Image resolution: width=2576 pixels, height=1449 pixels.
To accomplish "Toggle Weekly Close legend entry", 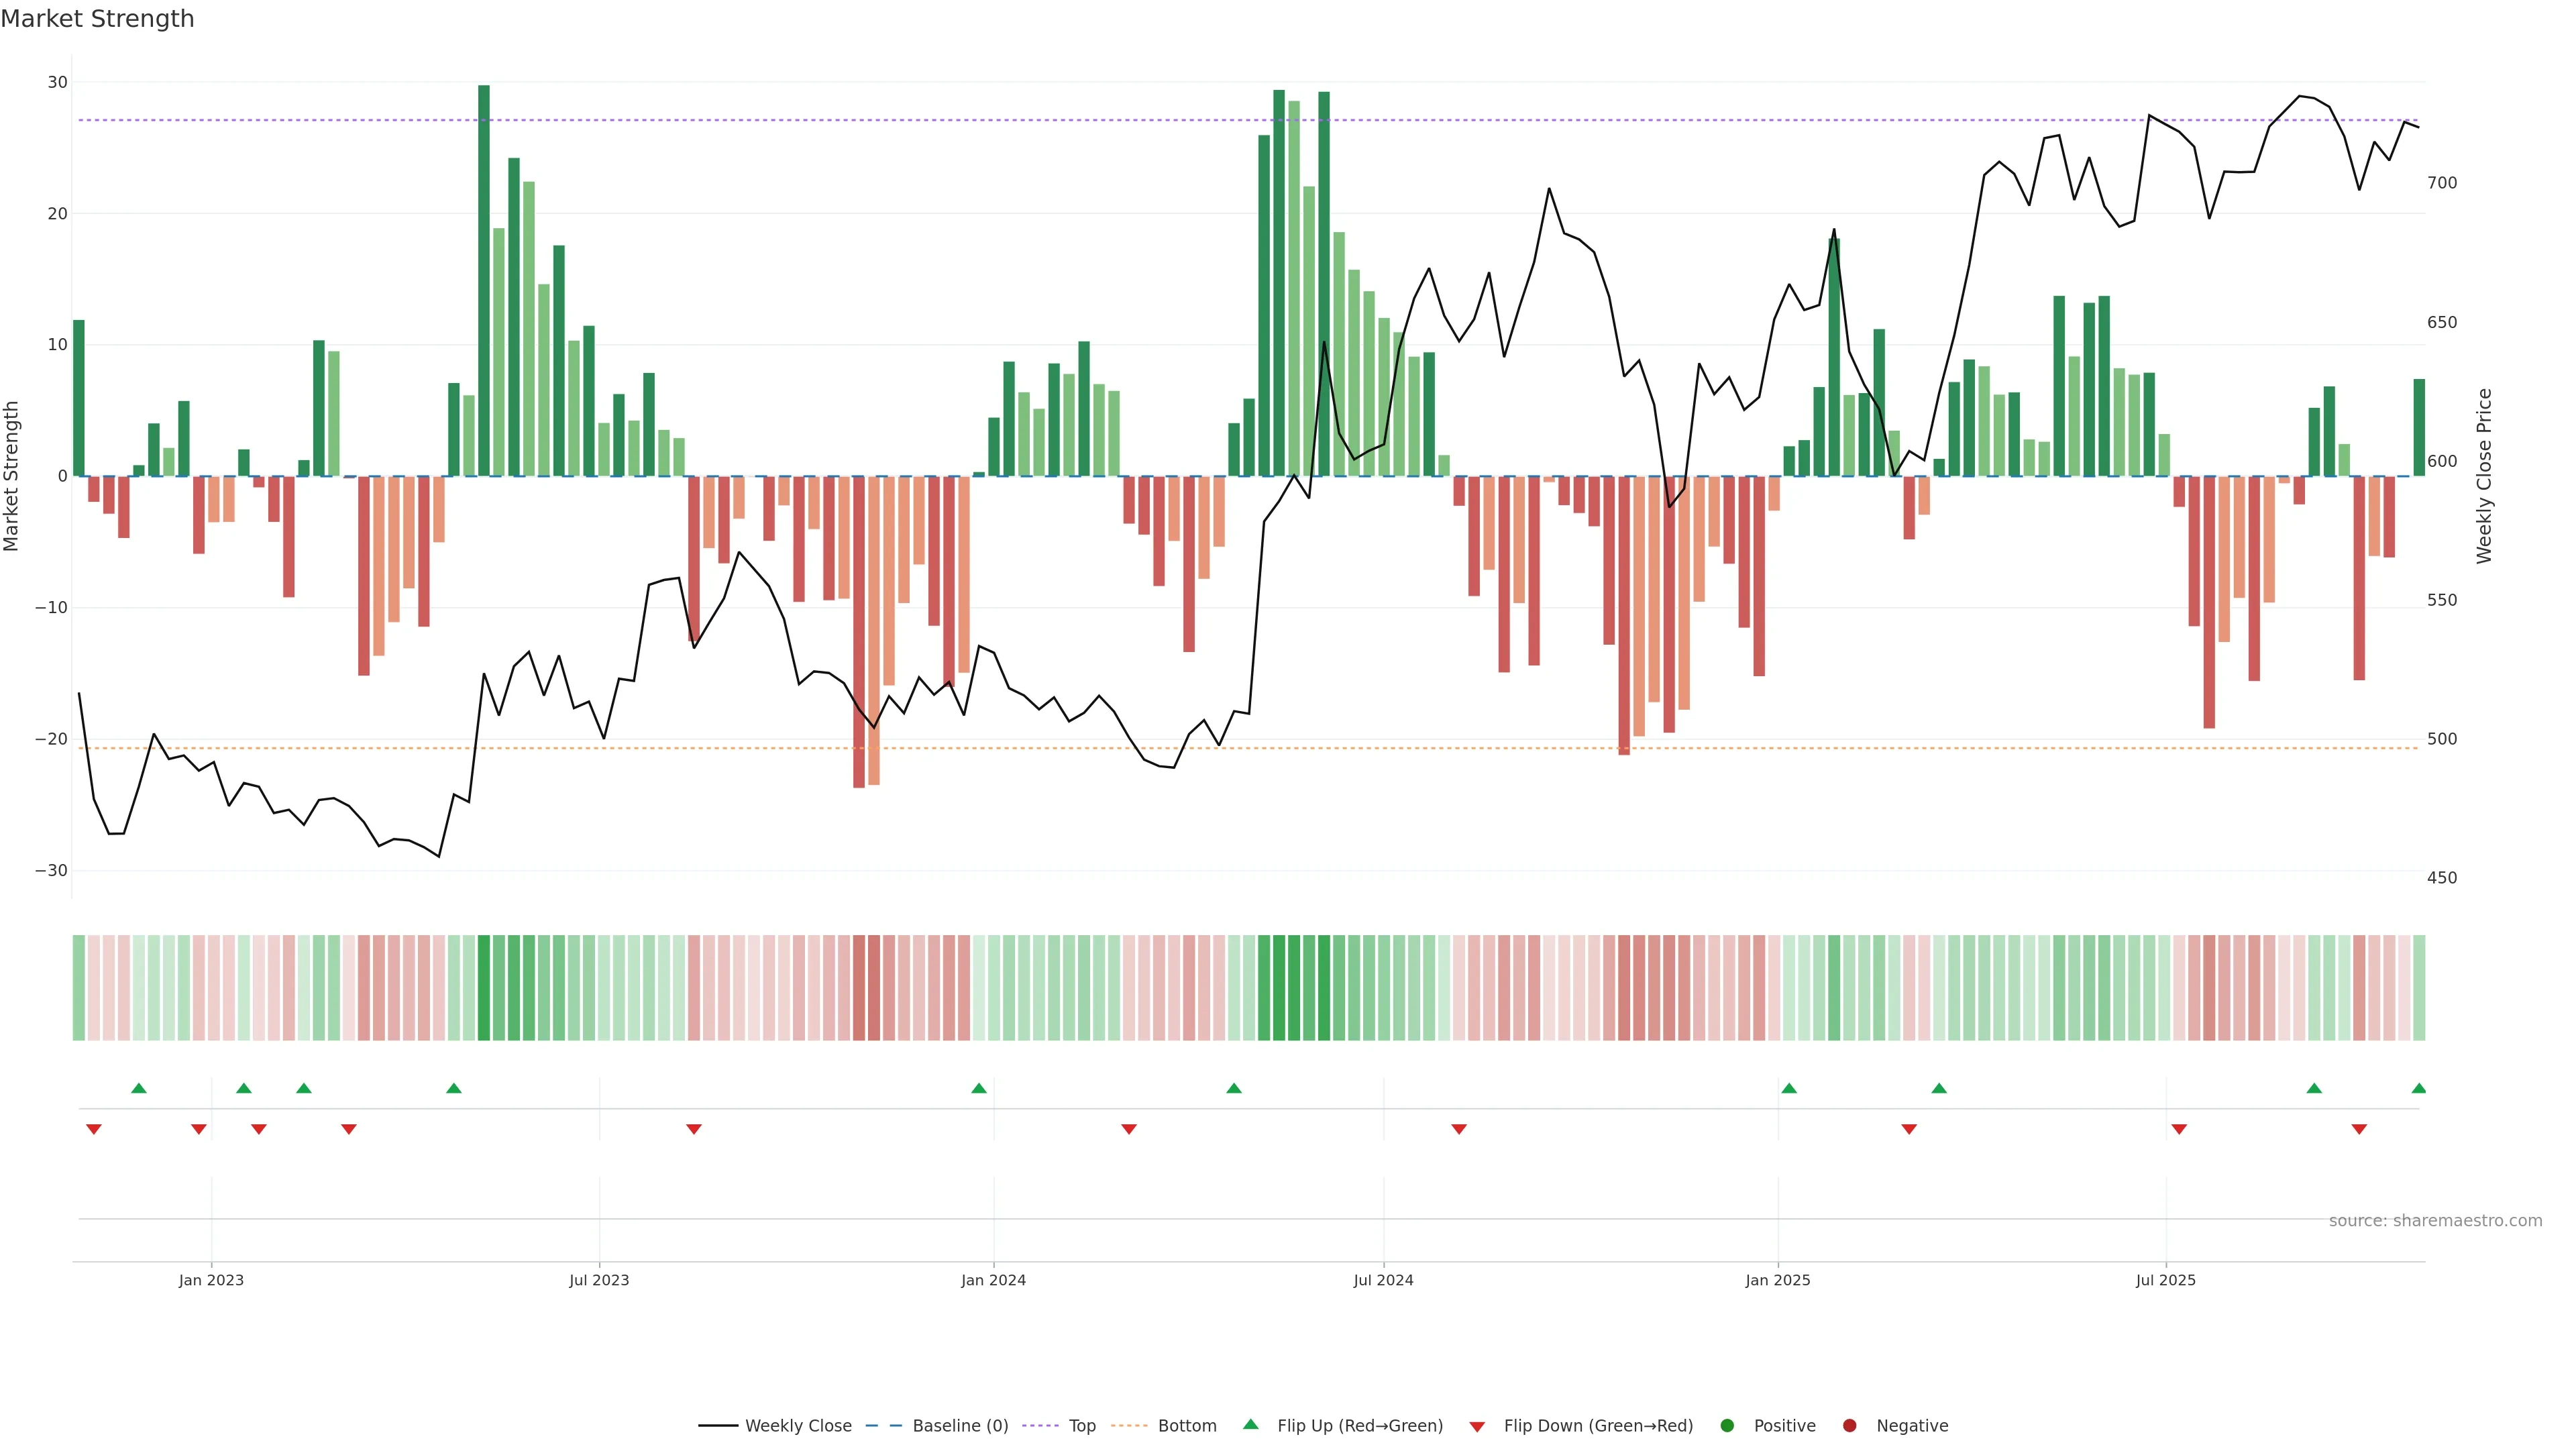I will tap(797, 1425).
